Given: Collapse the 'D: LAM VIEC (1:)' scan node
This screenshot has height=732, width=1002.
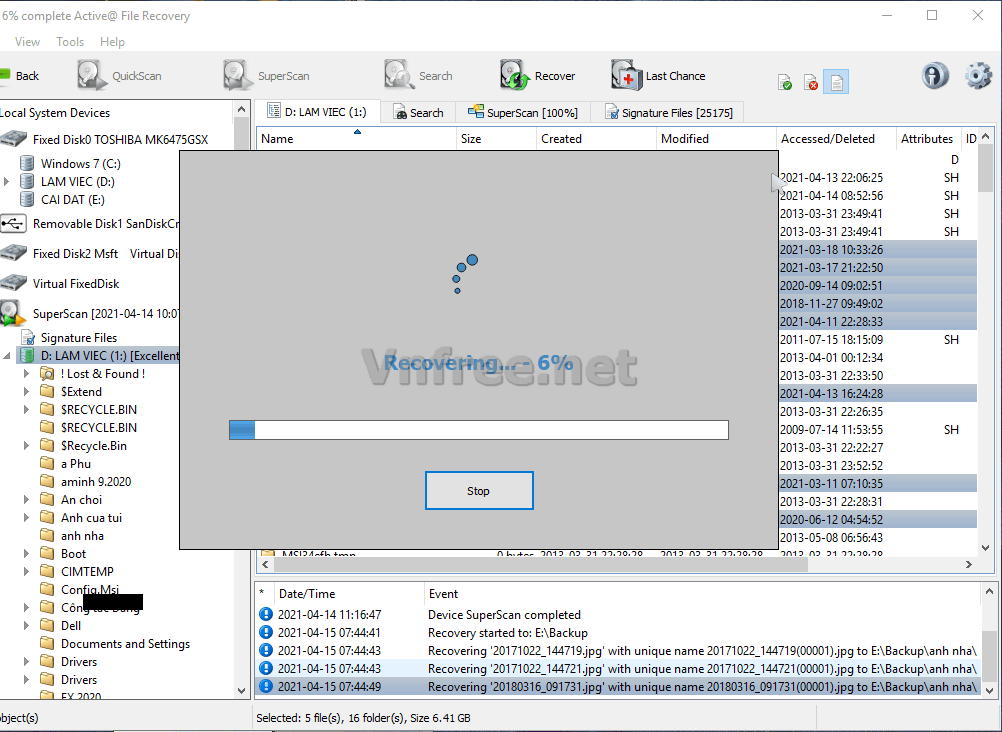Looking at the screenshot, I should (x=9, y=356).
